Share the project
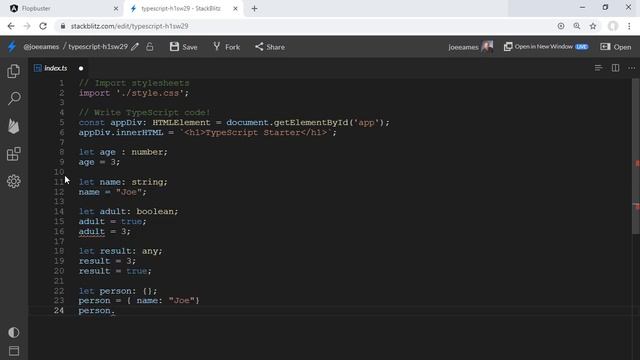Screen dimensions: 640x360 tap(270, 47)
